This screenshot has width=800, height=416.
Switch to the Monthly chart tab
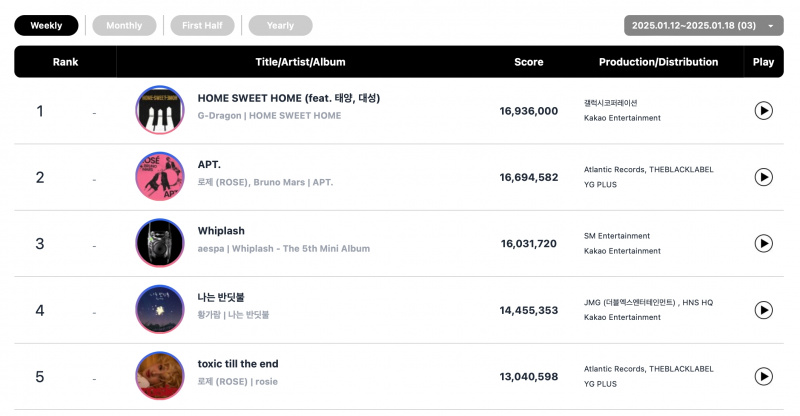click(x=124, y=26)
